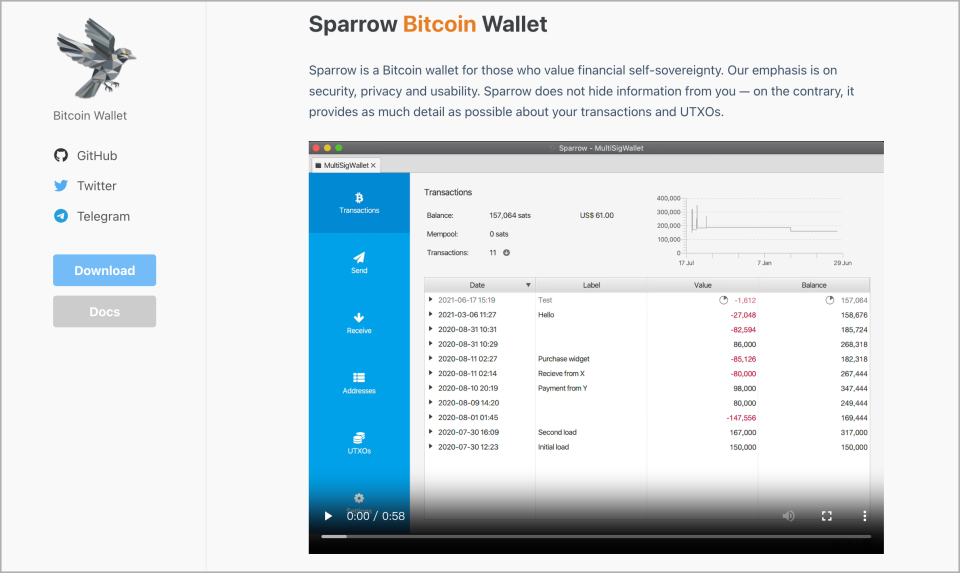Click the 'Payment from Y' label cell

563,388
